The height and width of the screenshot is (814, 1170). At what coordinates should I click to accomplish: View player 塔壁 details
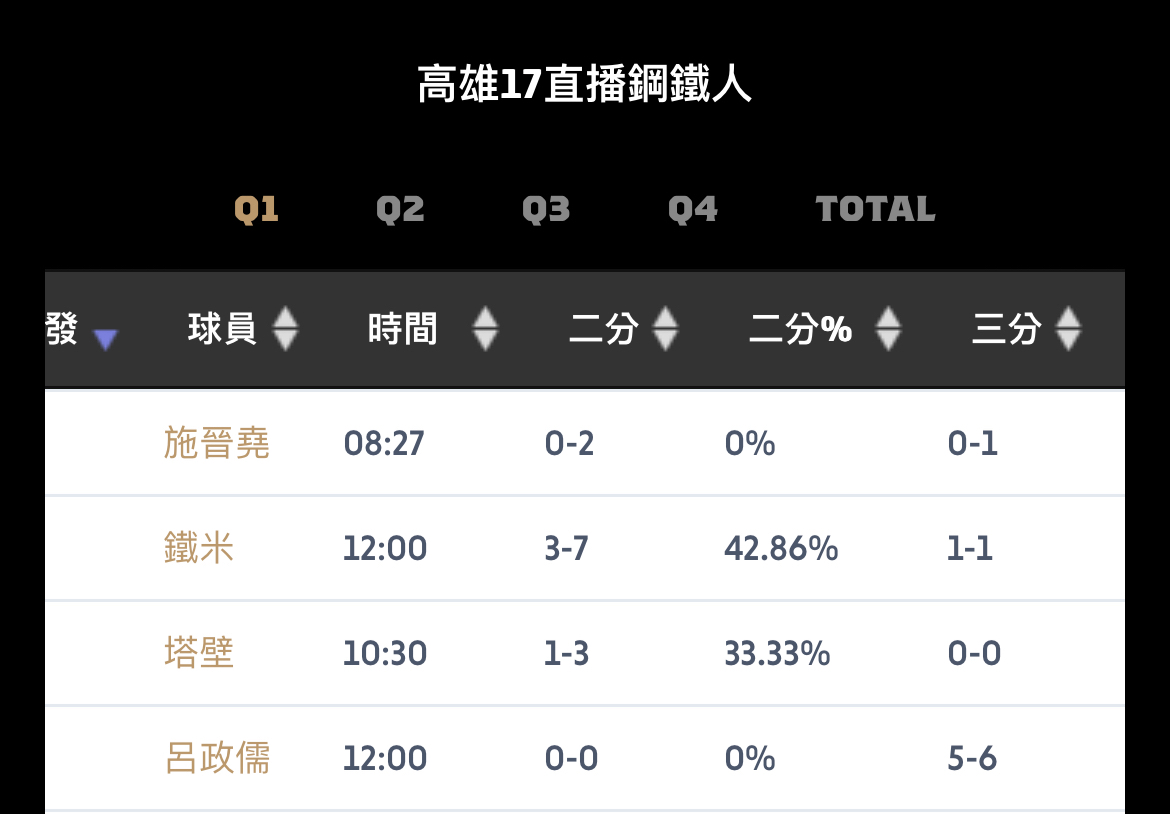pos(199,653)
